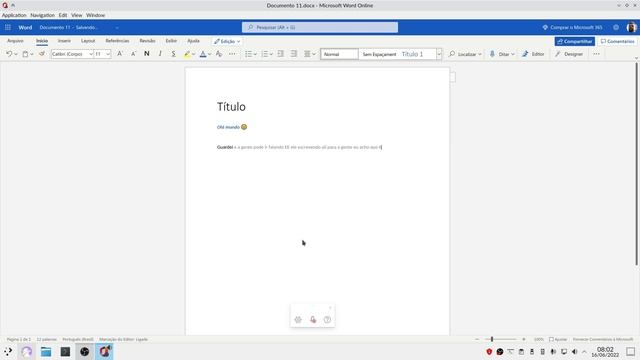
Task: Decrease font size with small A icon
Action: pos(133,54)
